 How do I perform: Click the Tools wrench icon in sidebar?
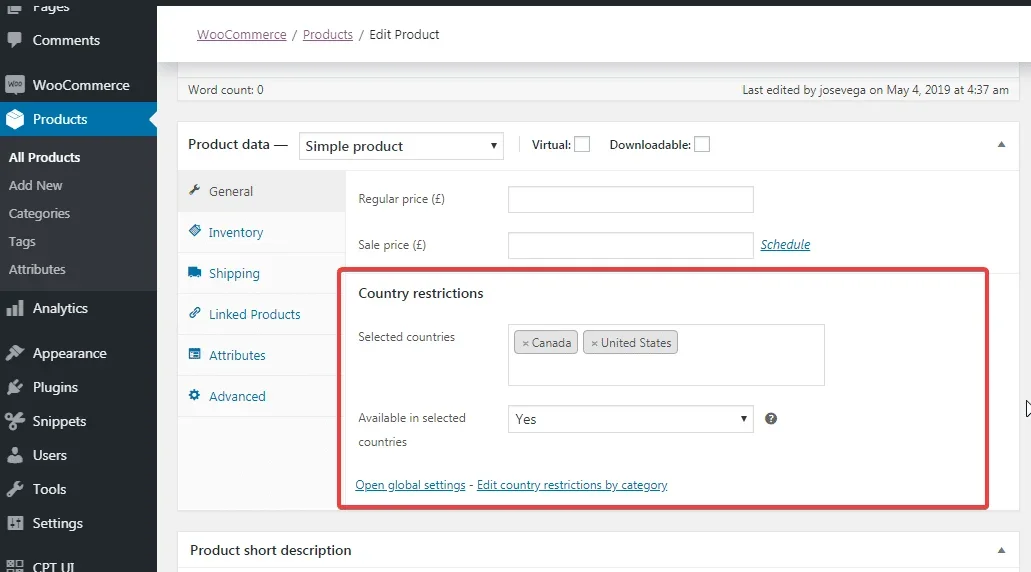click(14, 489)
